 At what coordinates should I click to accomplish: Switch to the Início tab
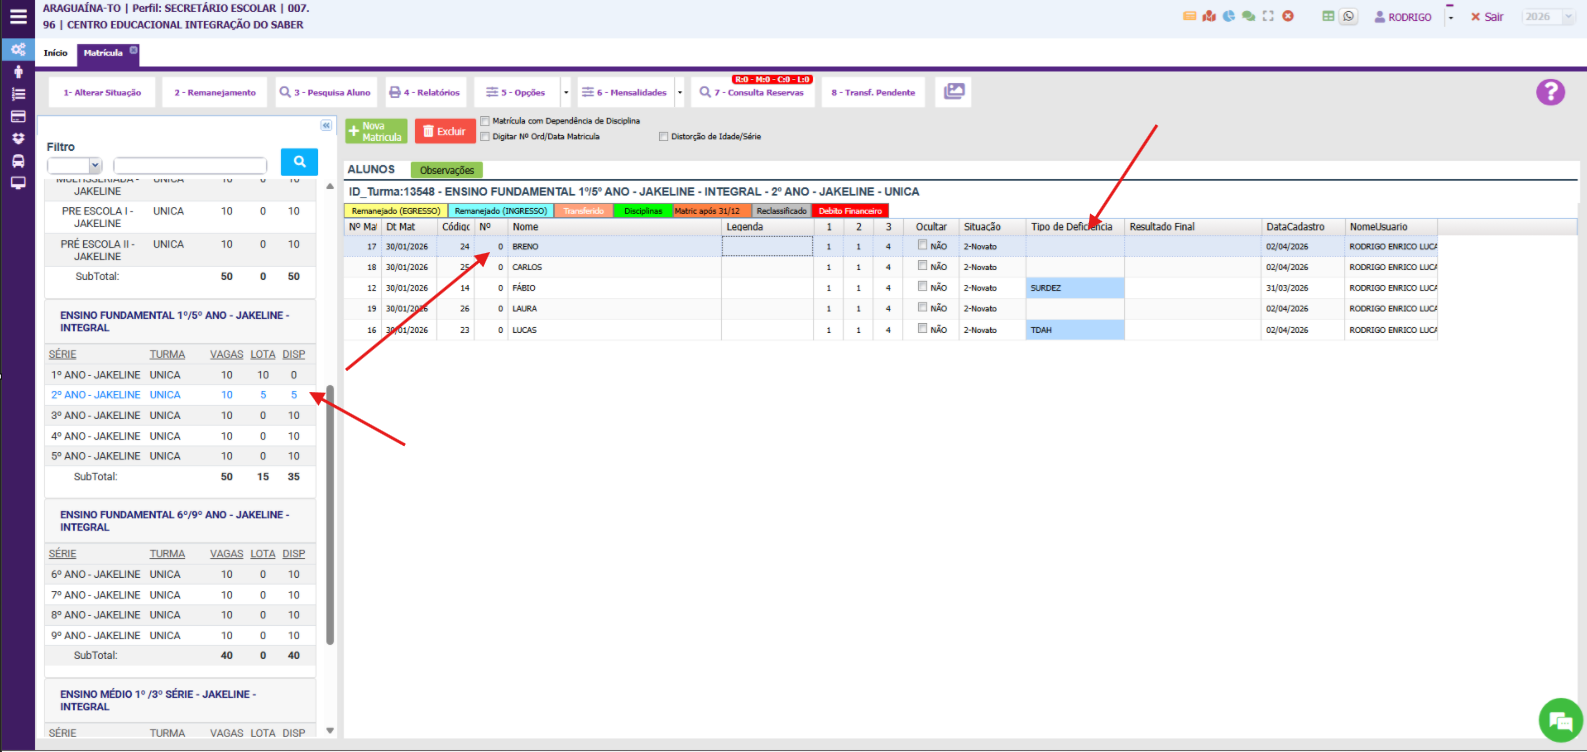pos(56,53)
